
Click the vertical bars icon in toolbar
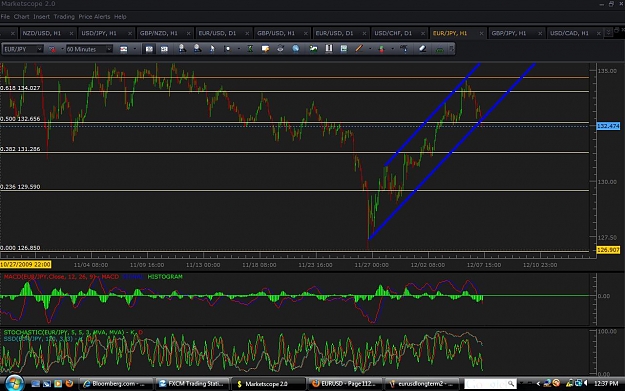click(x=329, y=49)
